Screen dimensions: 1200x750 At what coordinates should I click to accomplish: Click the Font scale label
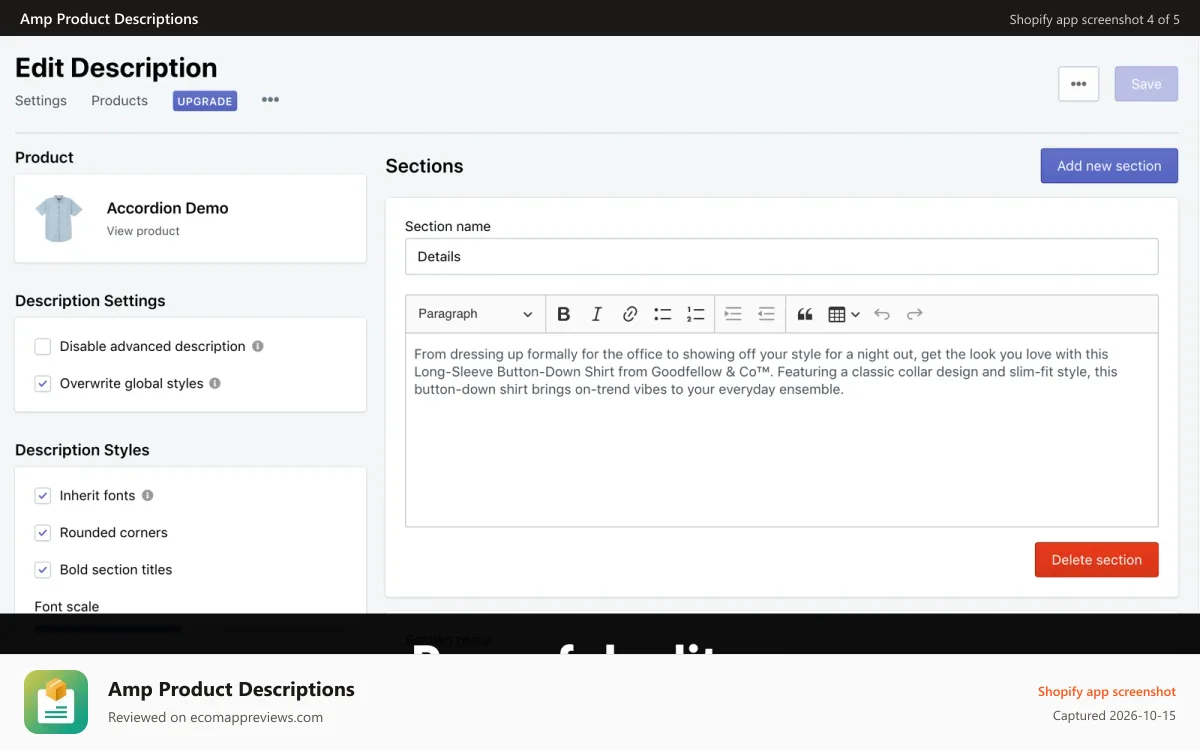[67, 606]
